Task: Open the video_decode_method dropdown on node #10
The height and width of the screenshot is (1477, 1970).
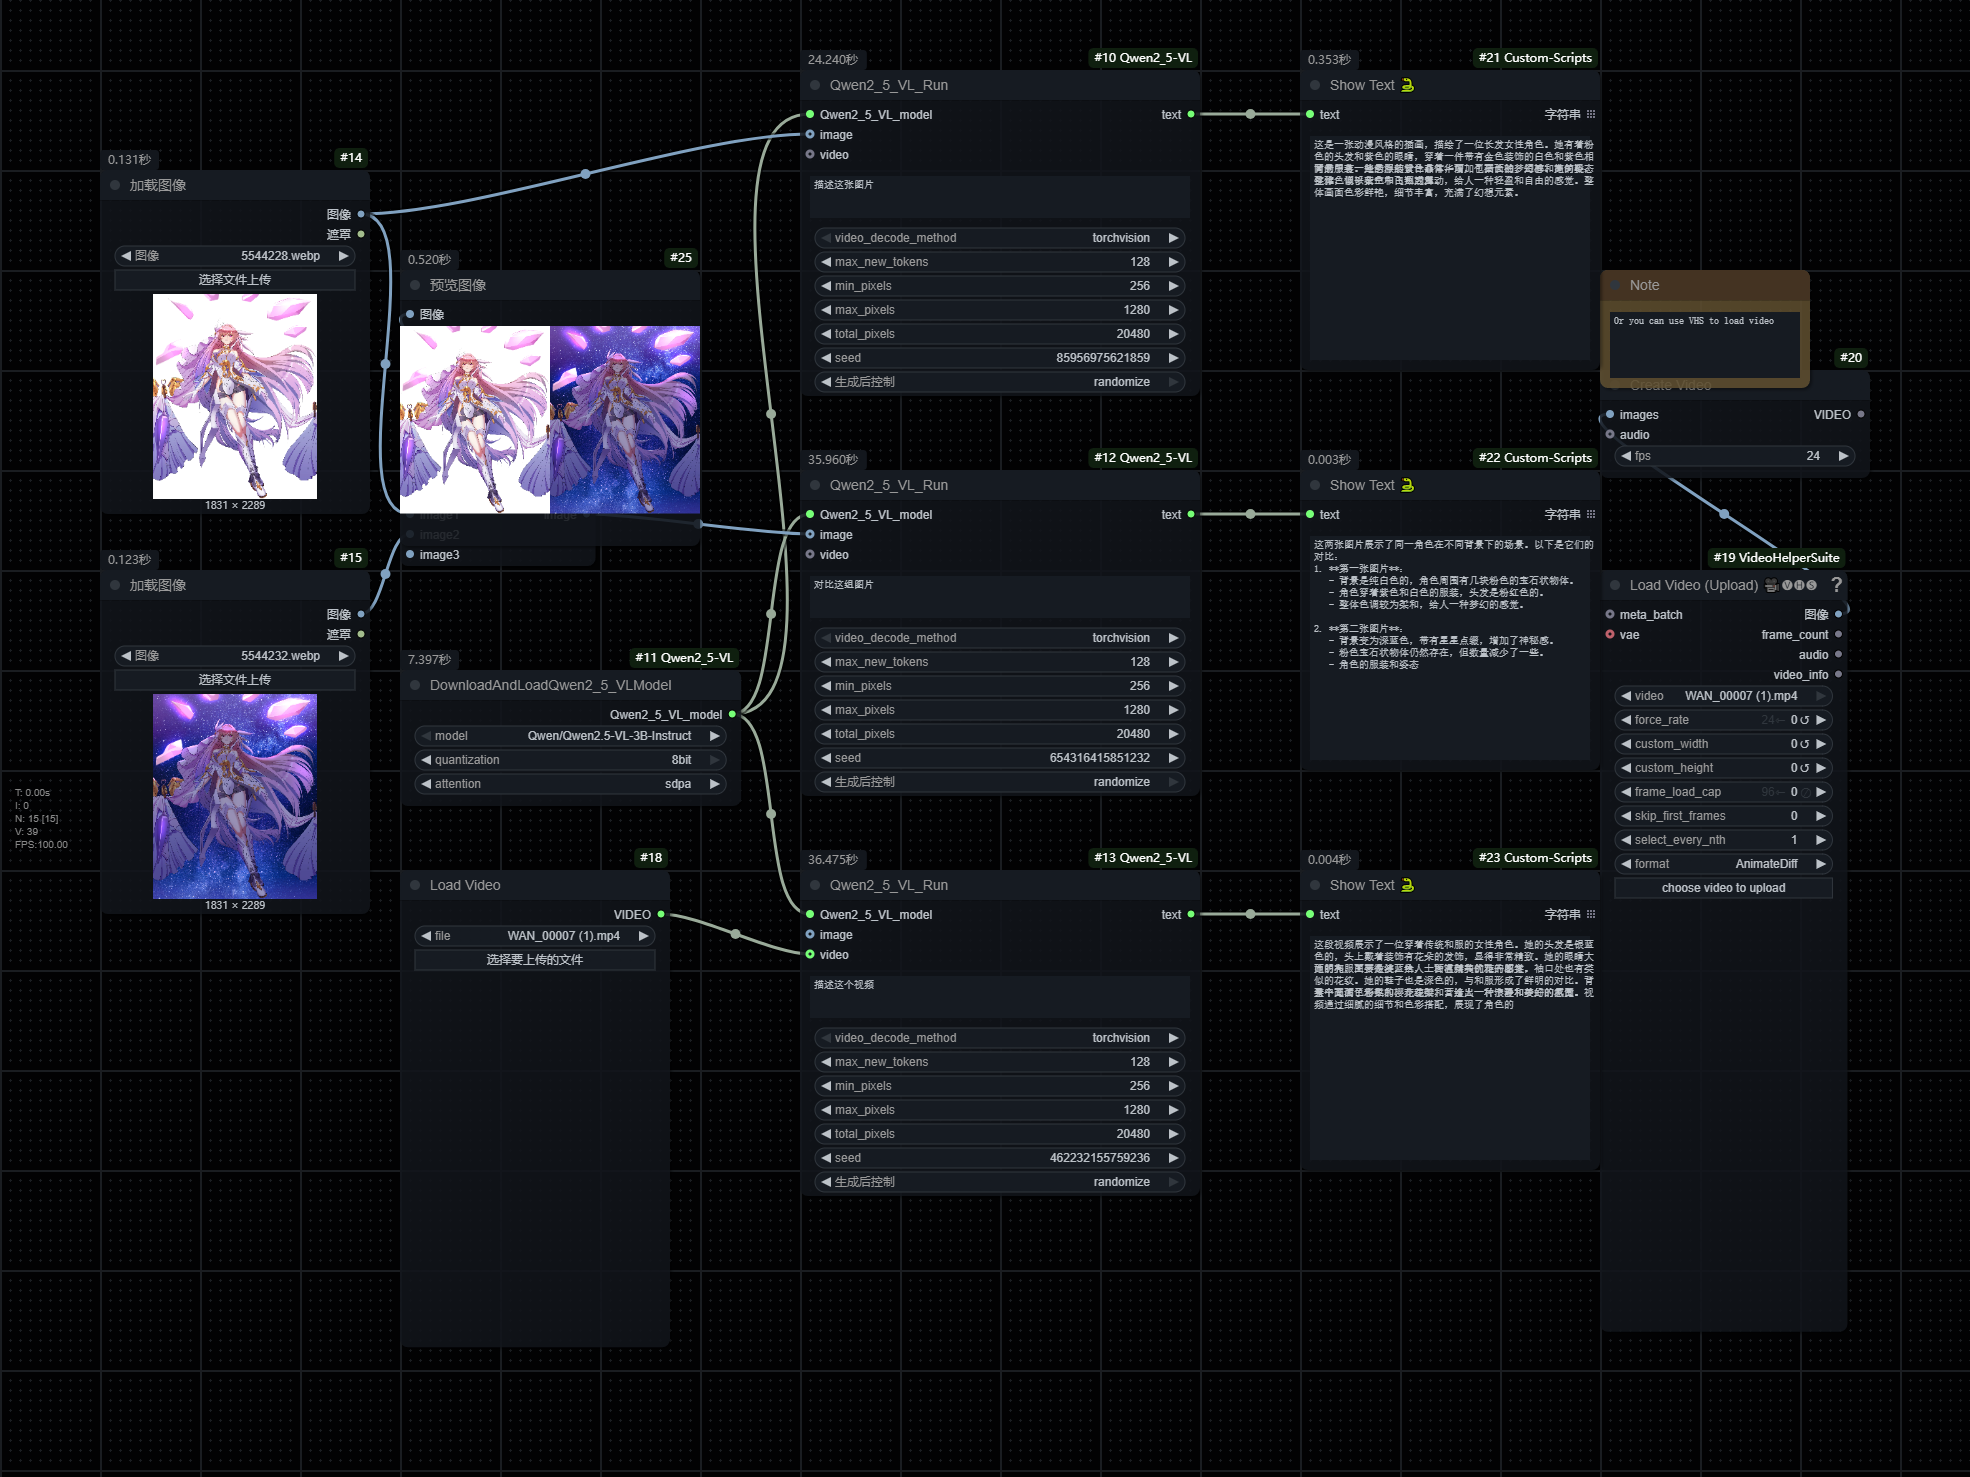Action: (1000, 238)
